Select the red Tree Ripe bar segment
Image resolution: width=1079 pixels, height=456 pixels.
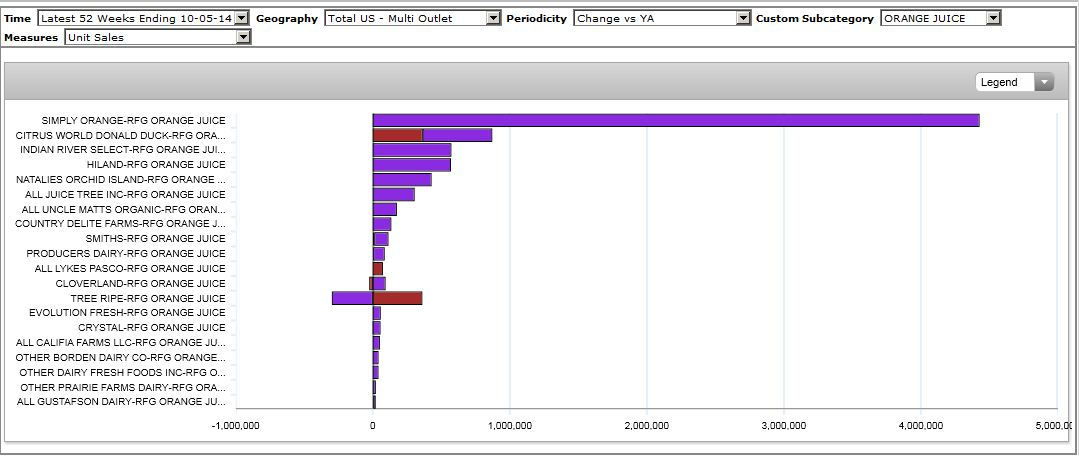pos(397,298)
